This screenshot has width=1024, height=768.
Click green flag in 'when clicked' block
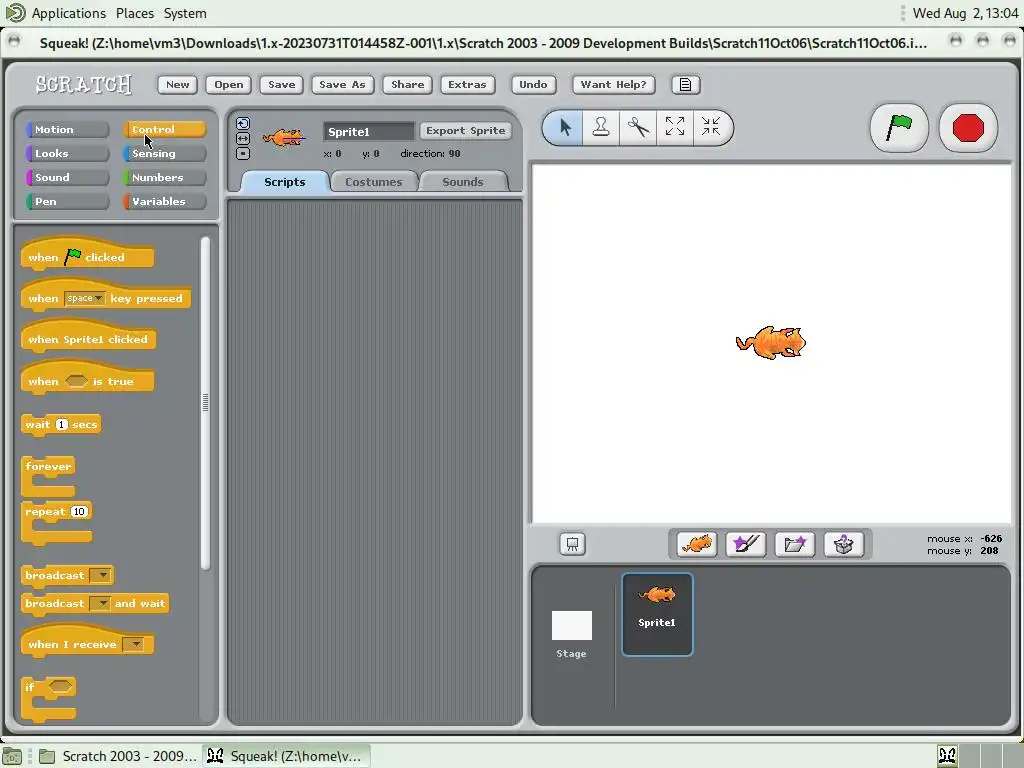pyautogui.click(x=73, y=256)
